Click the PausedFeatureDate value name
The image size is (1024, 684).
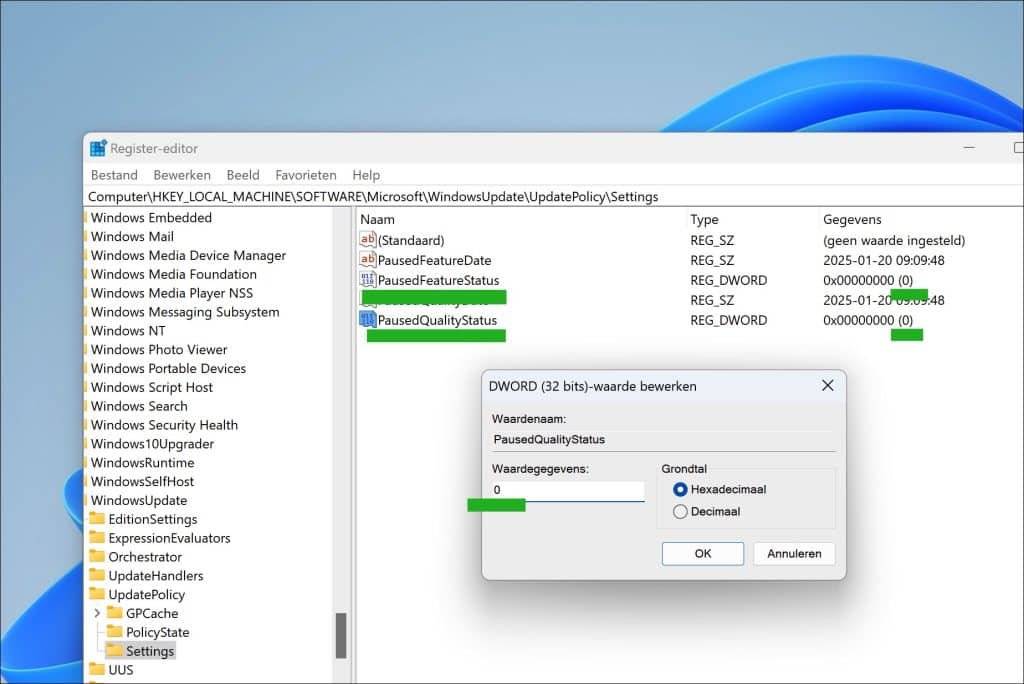click(x=434, y=260)
